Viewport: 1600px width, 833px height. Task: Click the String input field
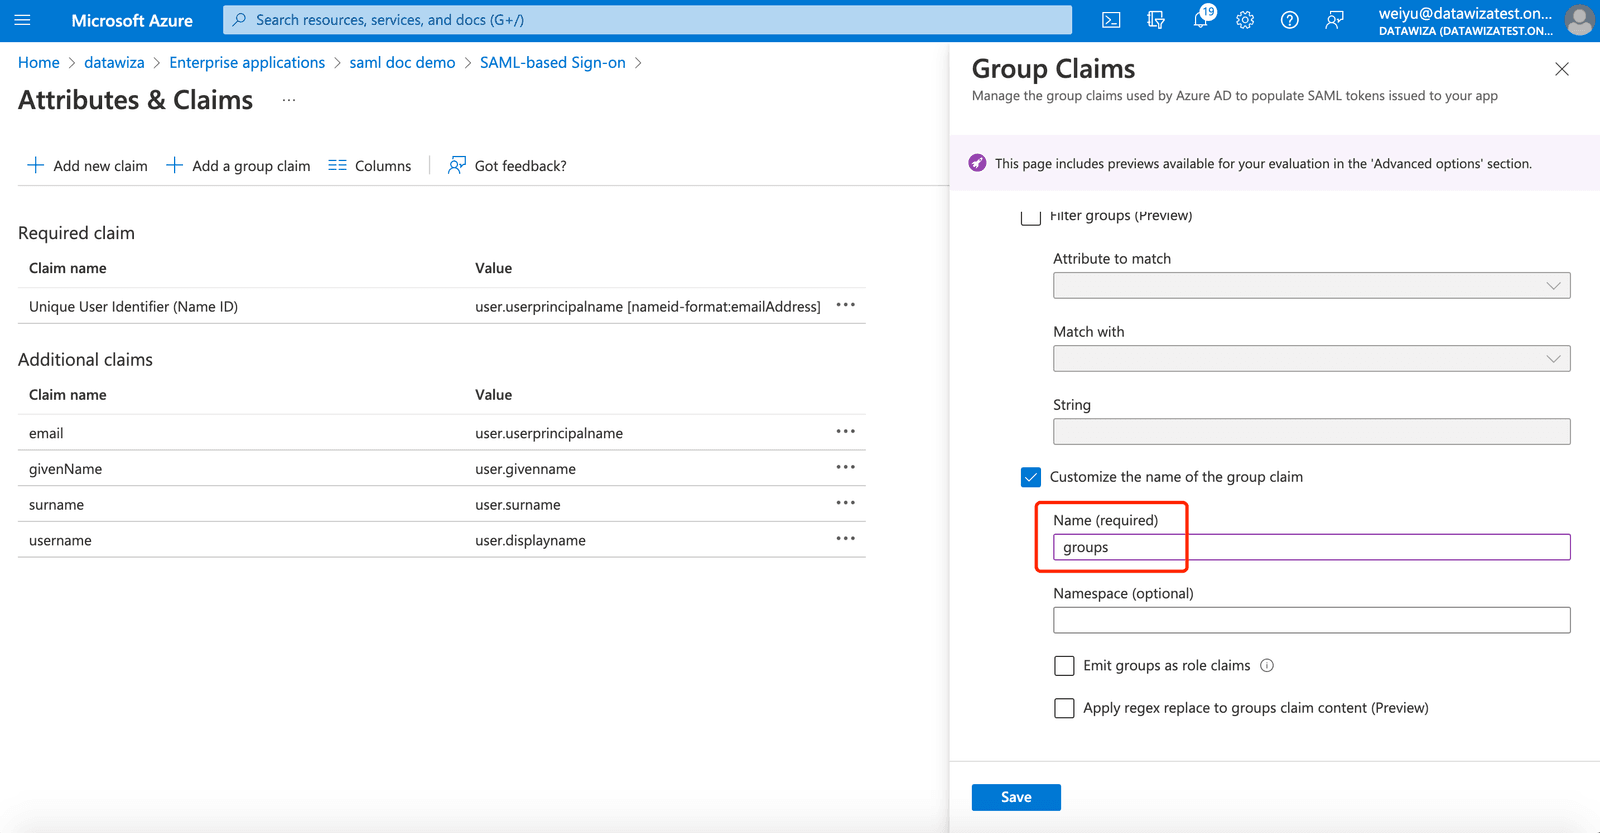pos(1311,432)
